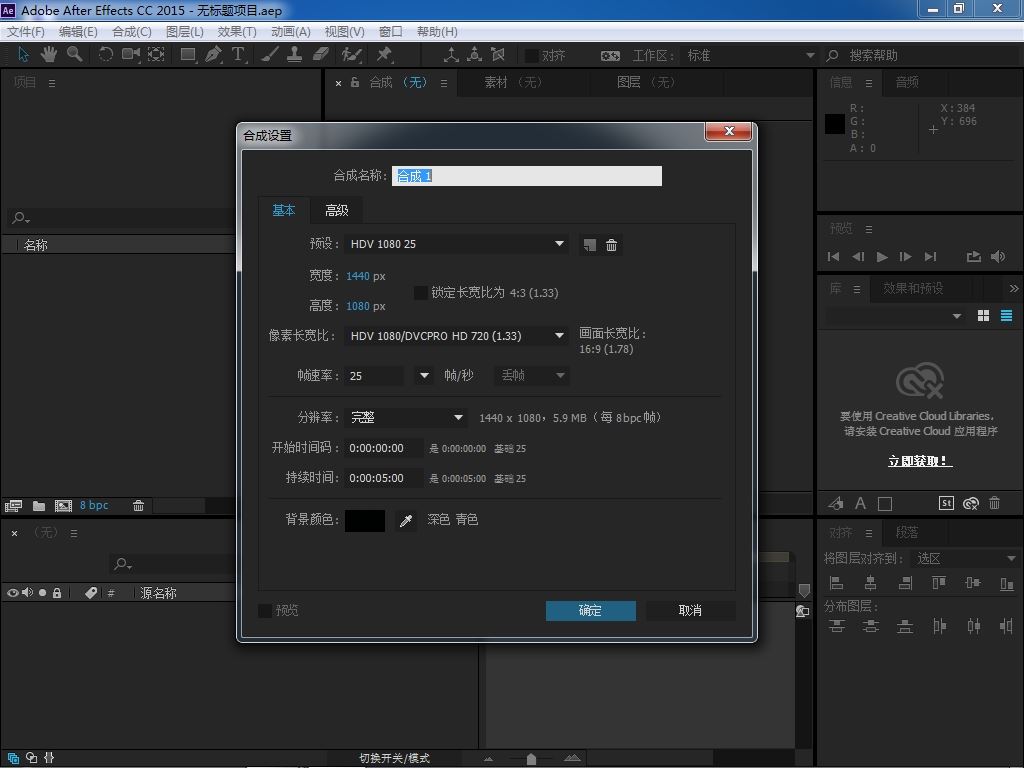
Task: Open the 预设 HDV 1080 25 dropdown
Action: point(455,244)
